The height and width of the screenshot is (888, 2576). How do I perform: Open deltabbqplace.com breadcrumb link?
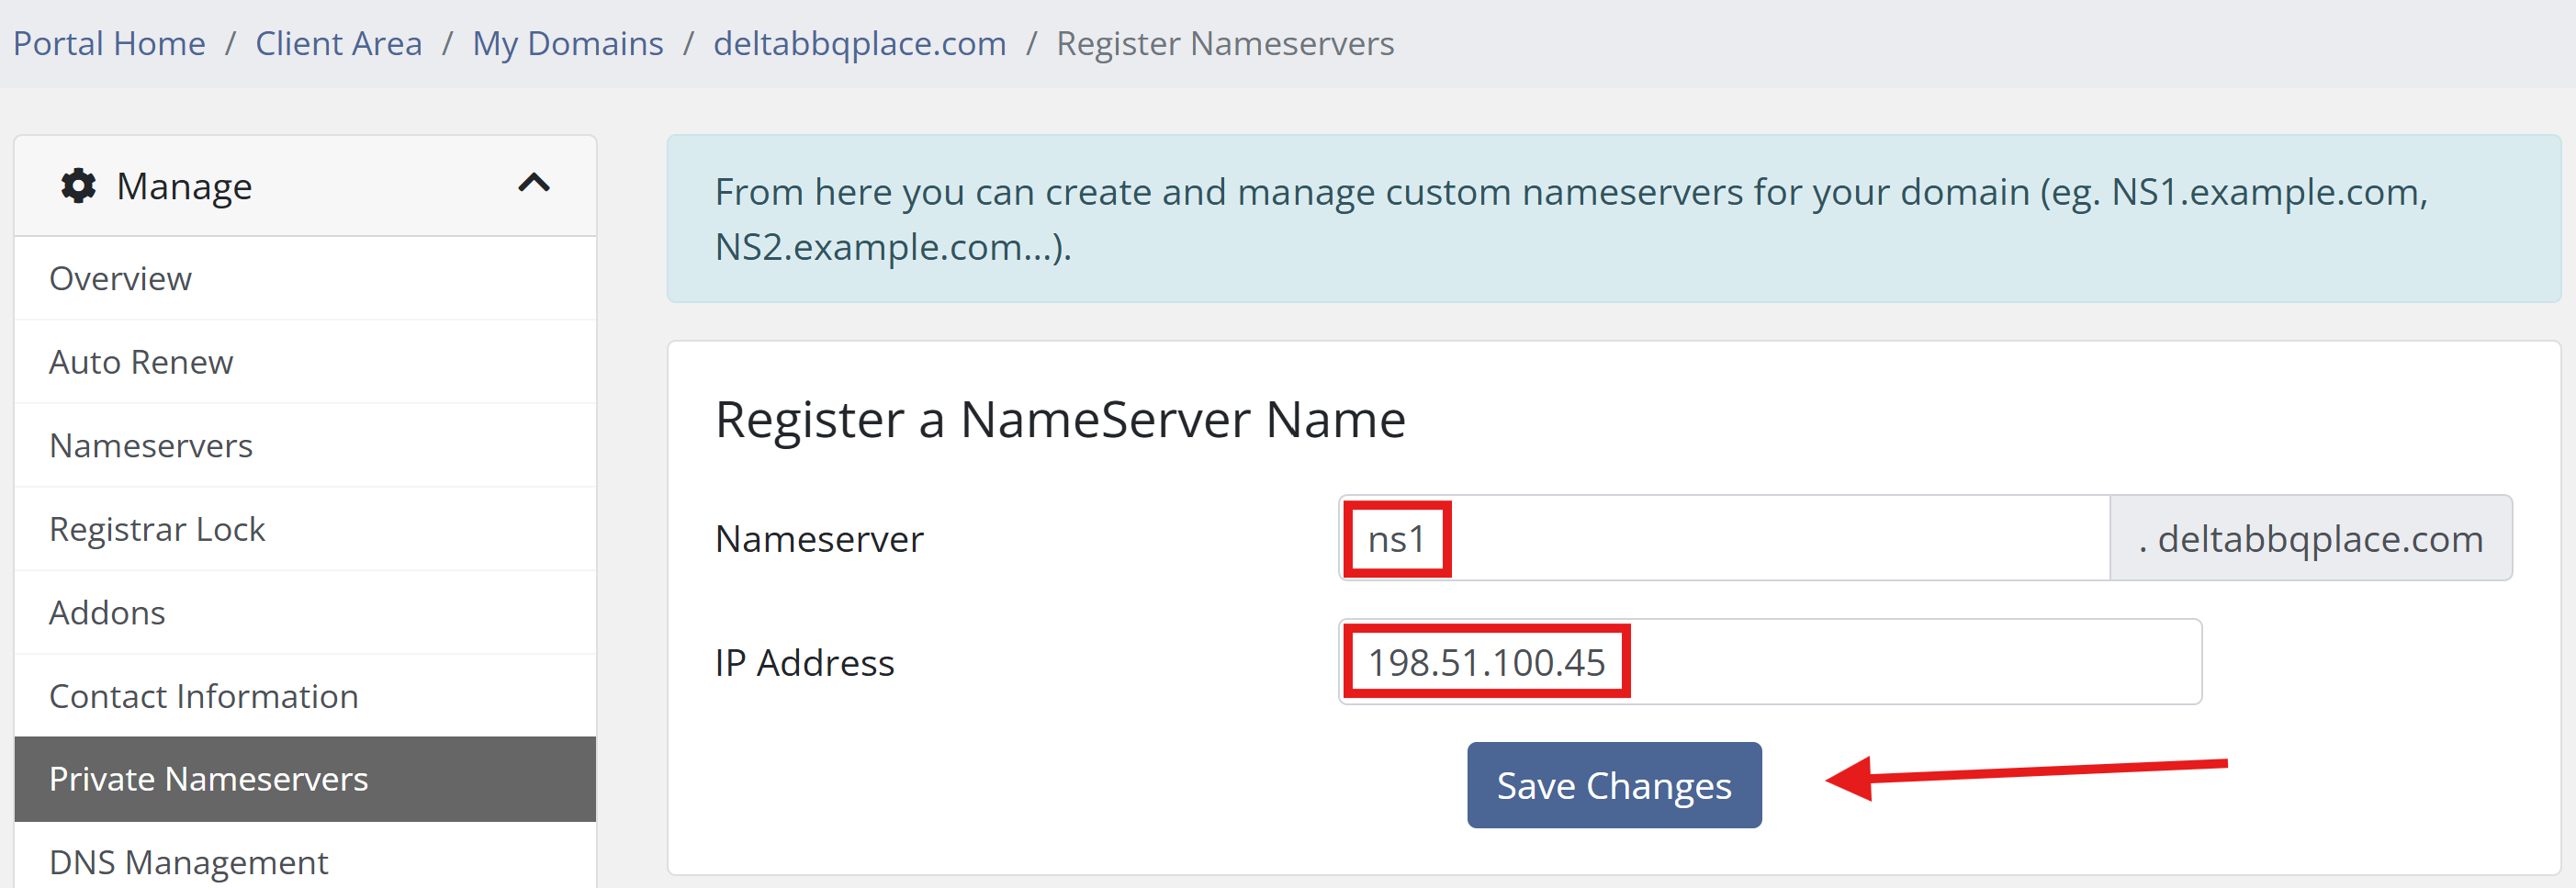859,44
